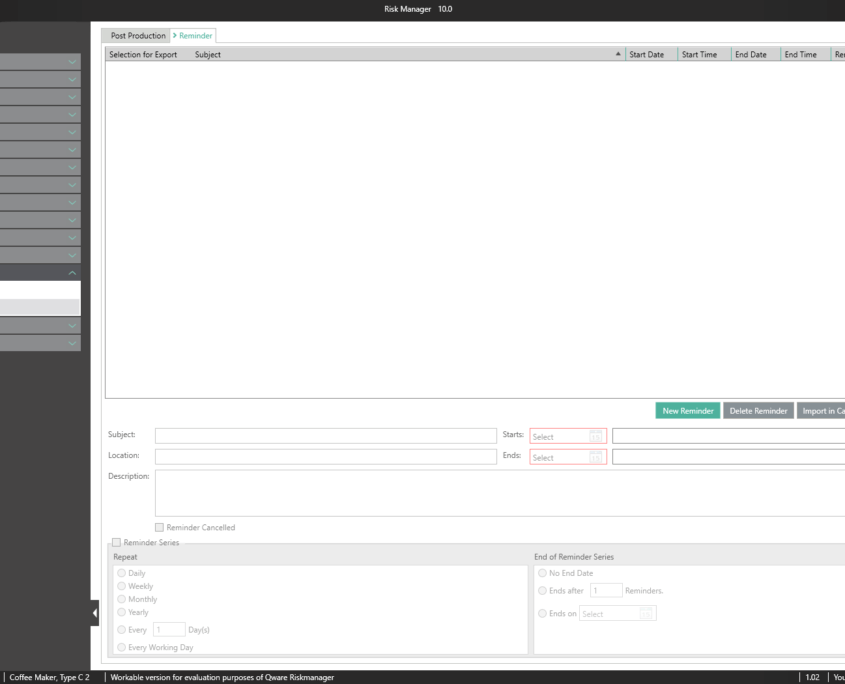Screen dimensions: 845x684
Task: Click into the Subject text field
Action: (325, 436)
